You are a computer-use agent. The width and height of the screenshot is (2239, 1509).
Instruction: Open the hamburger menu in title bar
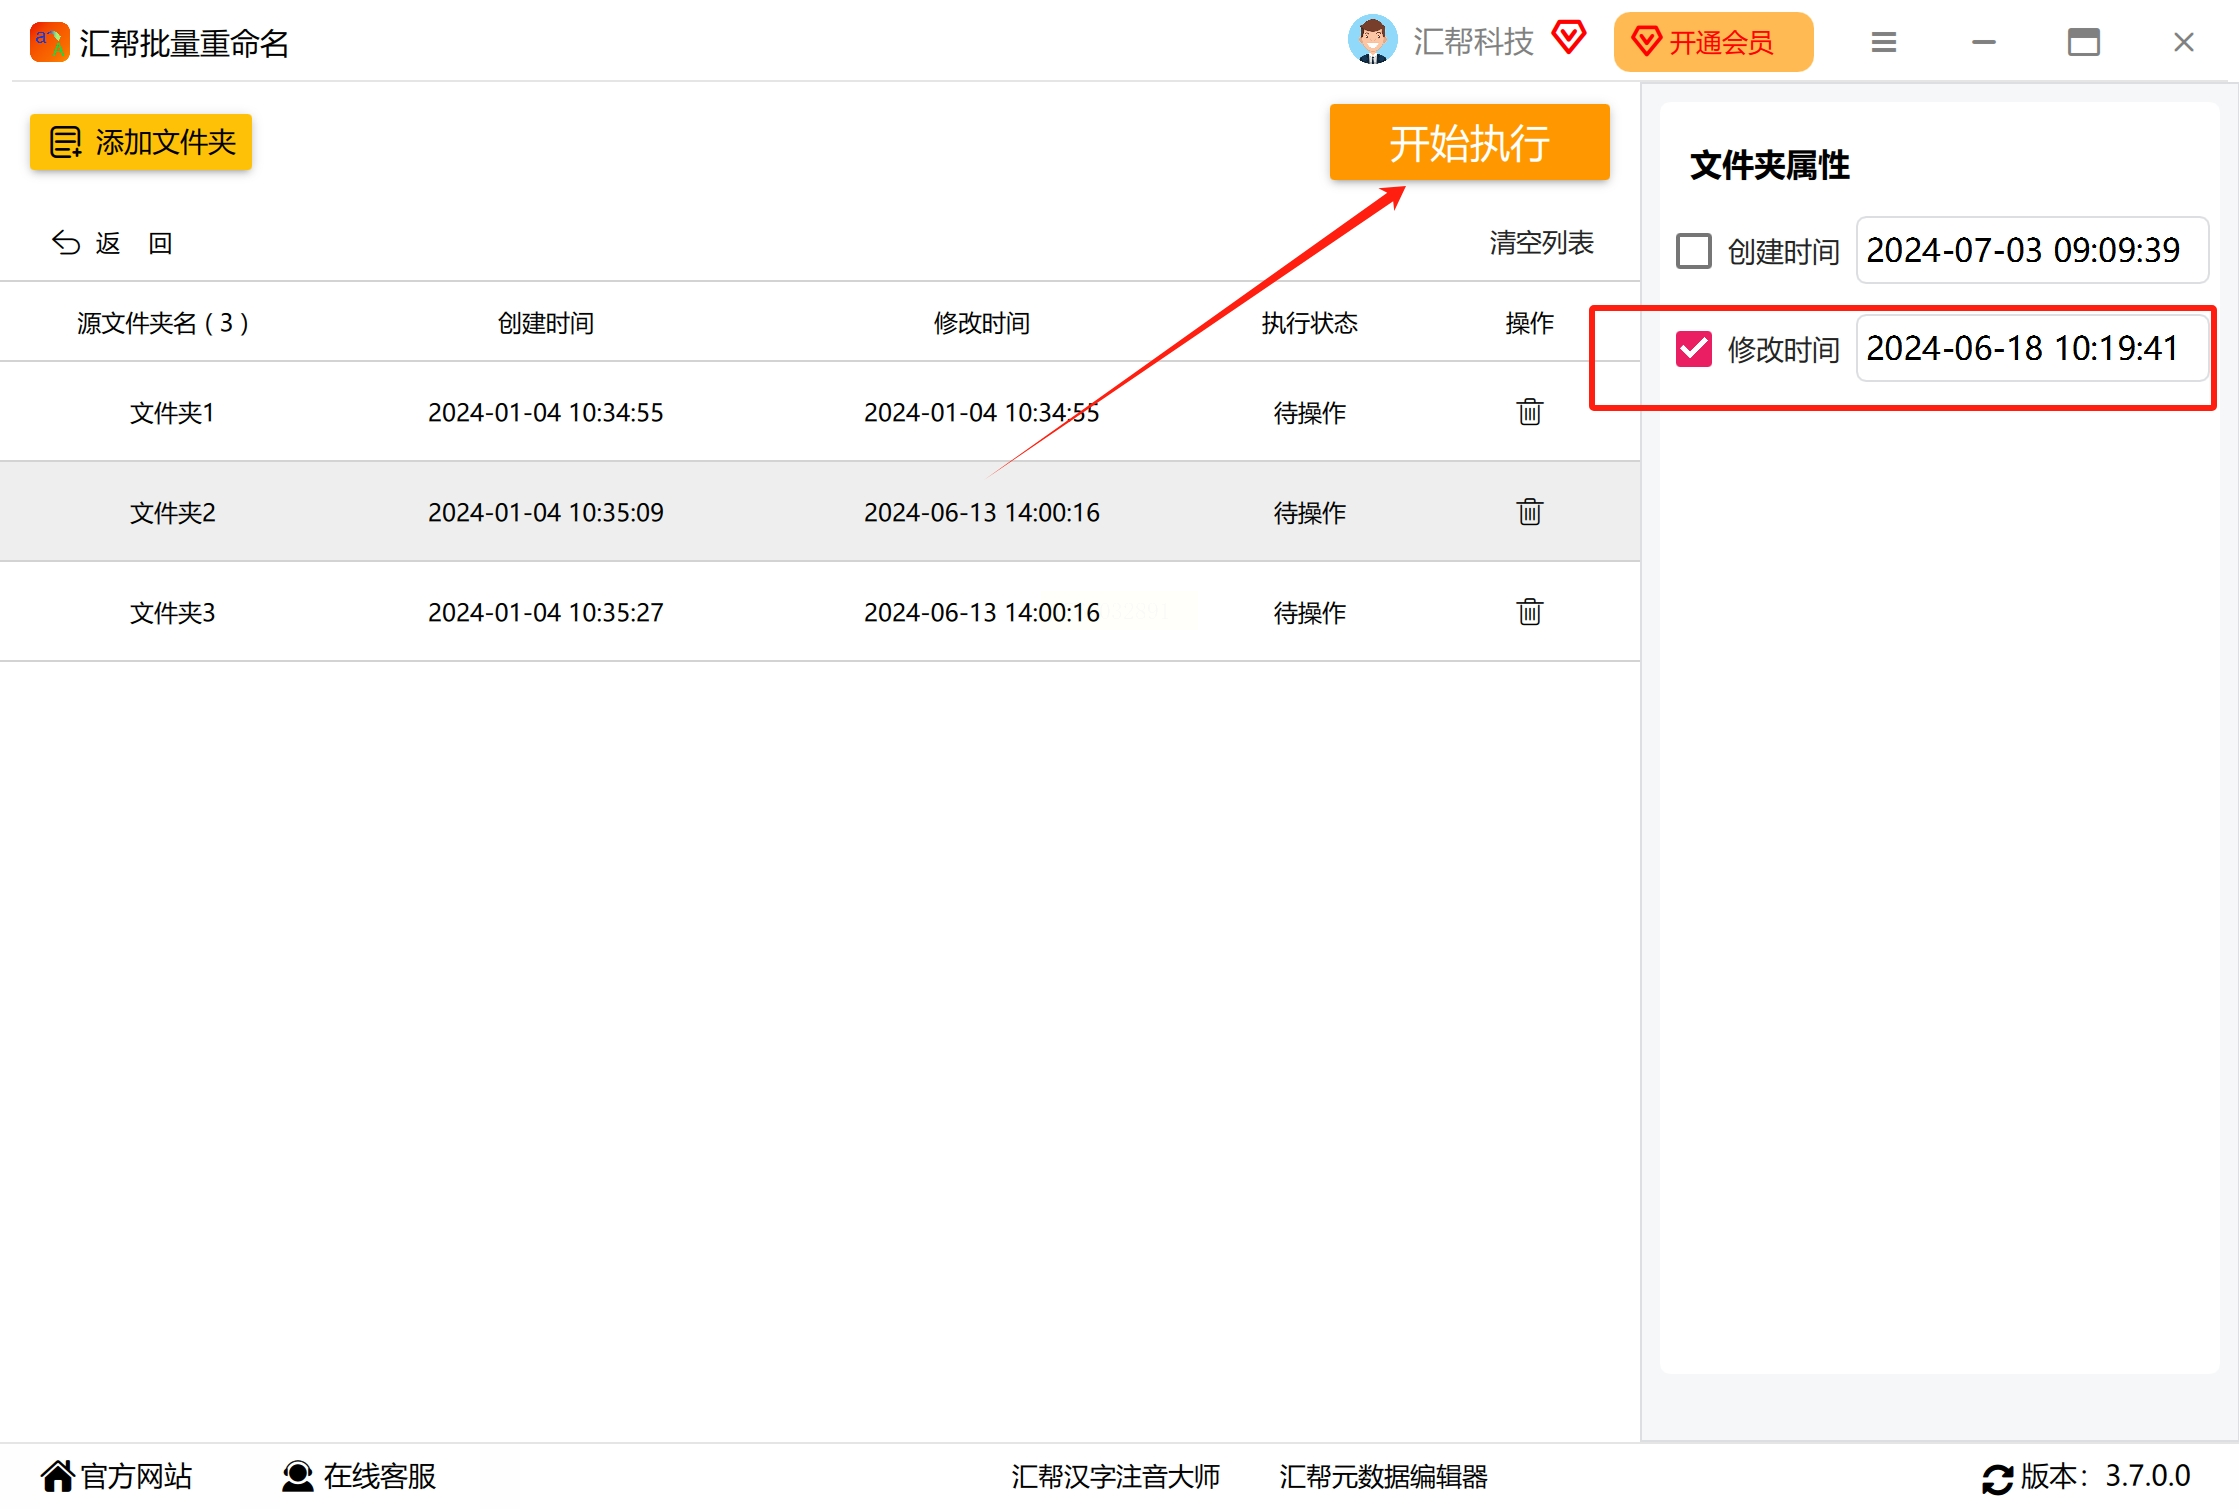point(1883,42)
